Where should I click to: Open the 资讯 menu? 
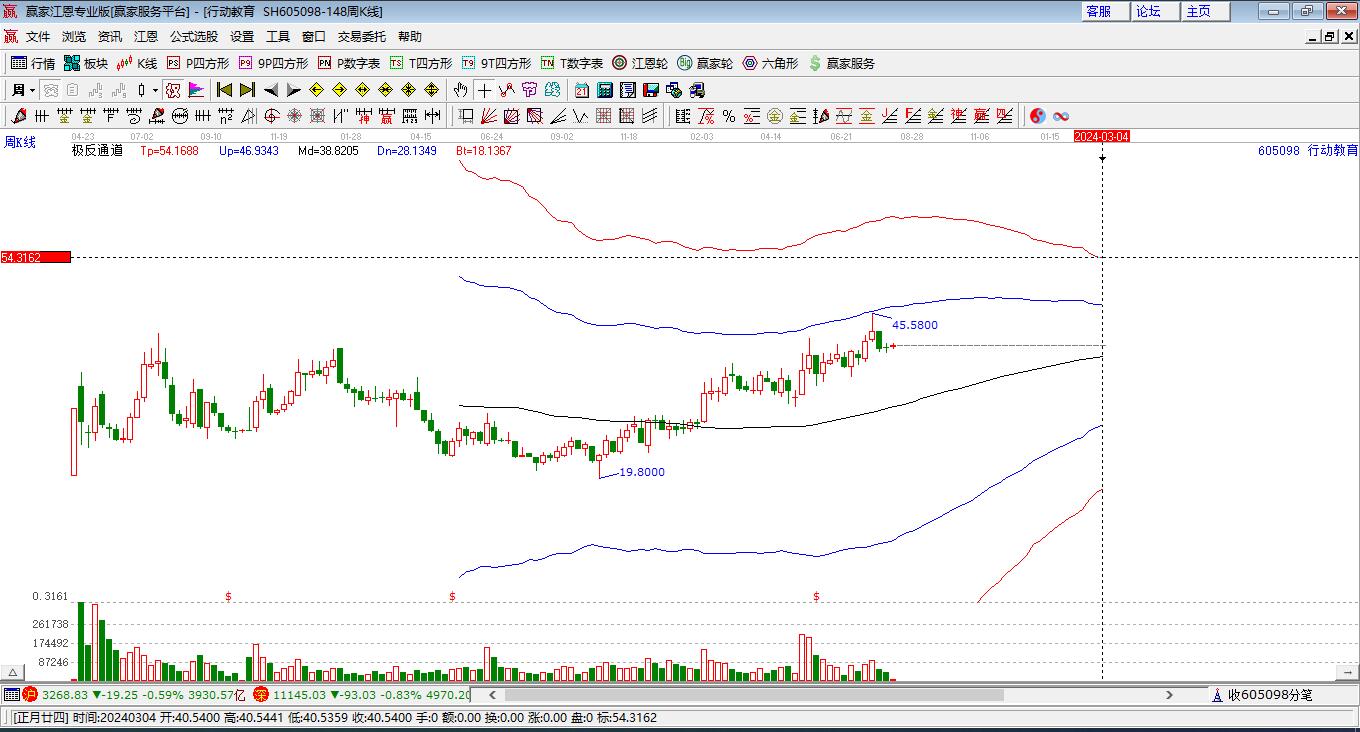[110, 36]
